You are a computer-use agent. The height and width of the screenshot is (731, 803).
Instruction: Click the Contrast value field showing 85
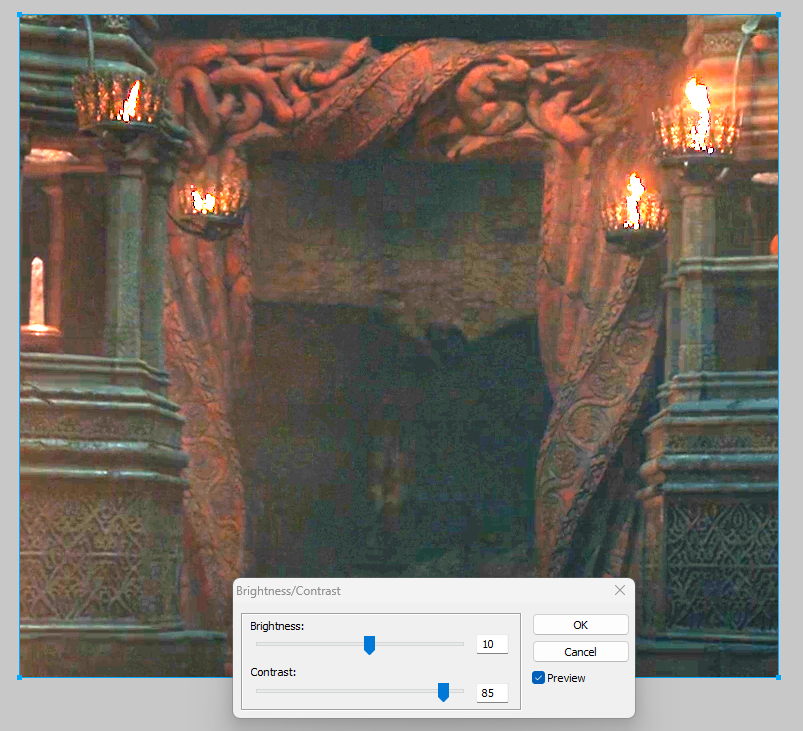click(492, 693)
